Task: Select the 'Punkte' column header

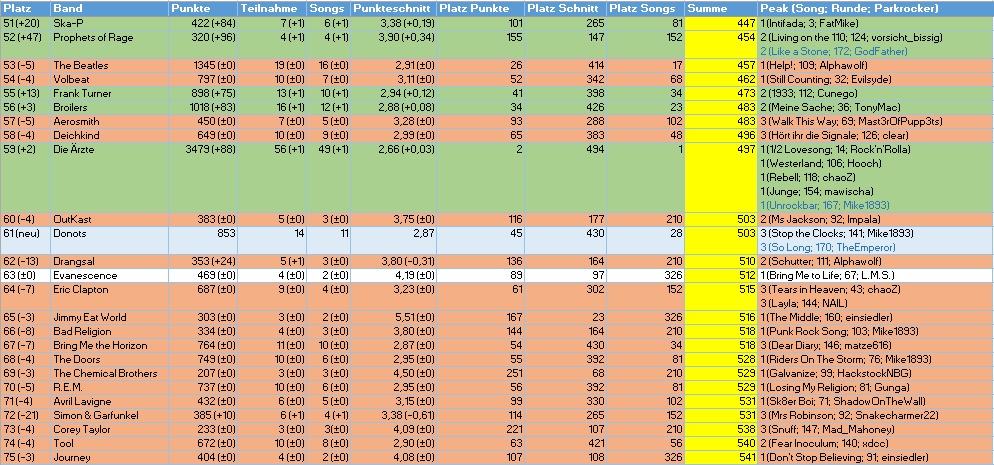Action: point(203,9)
